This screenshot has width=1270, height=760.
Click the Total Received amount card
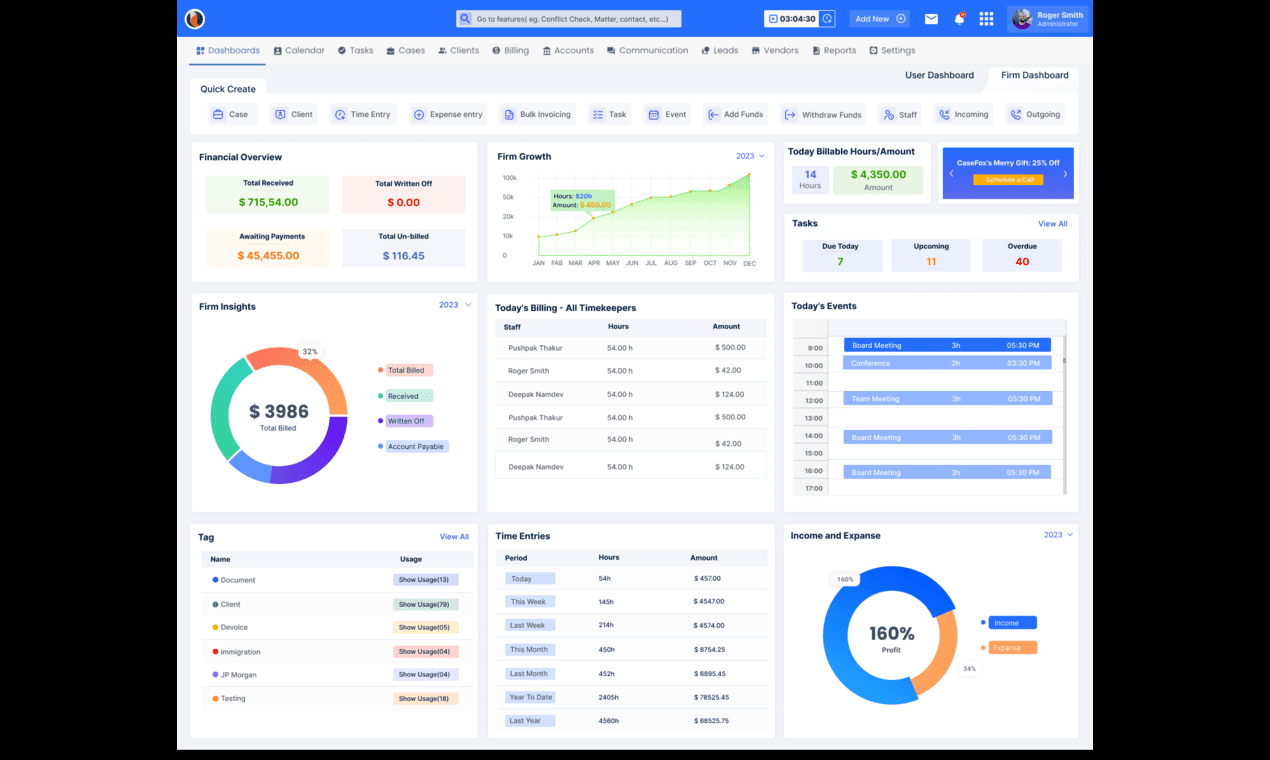(268, 194)
